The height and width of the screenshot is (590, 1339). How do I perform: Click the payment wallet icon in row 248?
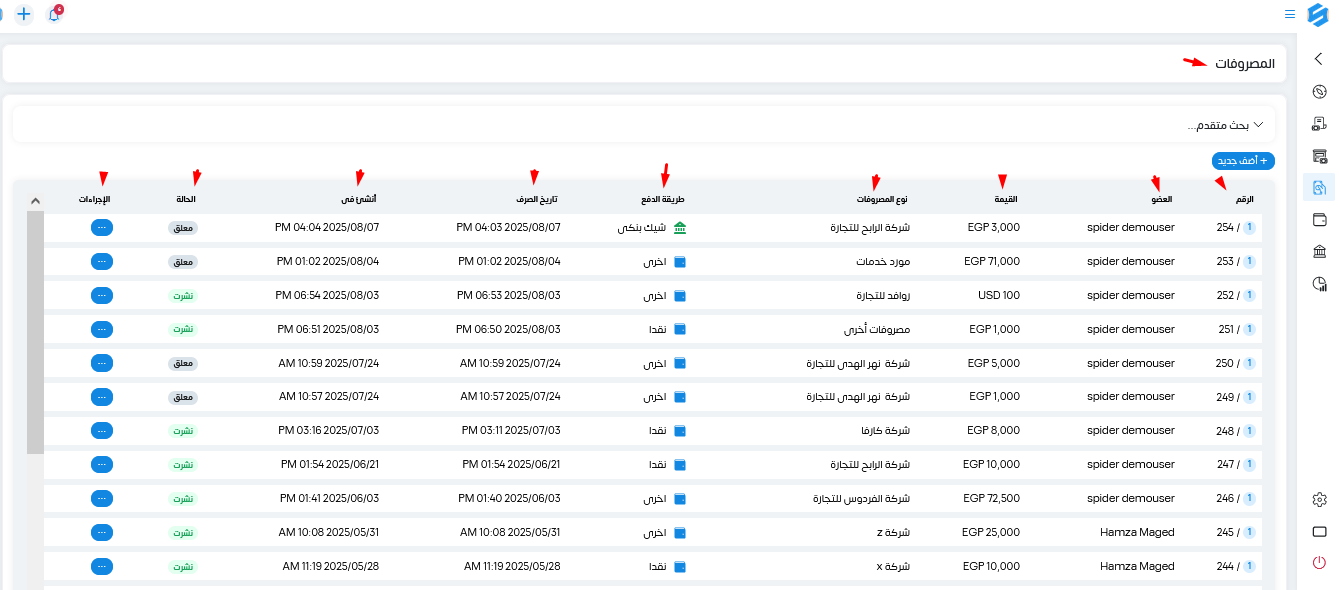pyautogui.click(x=681, y=431)
